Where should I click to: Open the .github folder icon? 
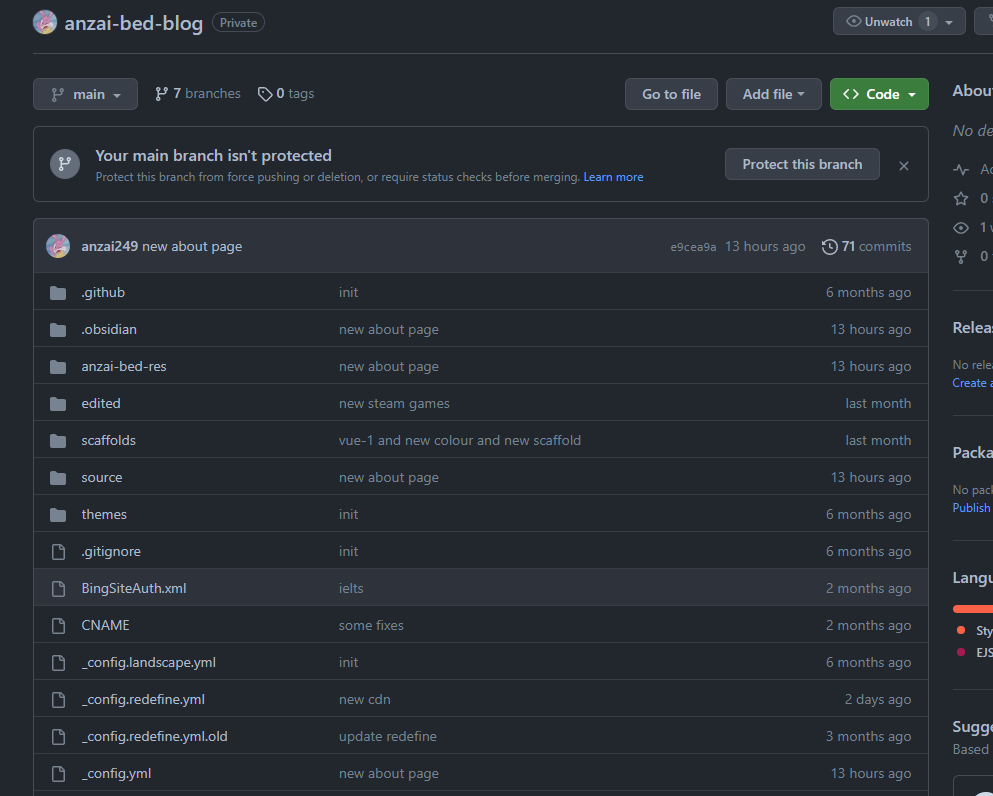pyautogui.click(x=58, y=293)
